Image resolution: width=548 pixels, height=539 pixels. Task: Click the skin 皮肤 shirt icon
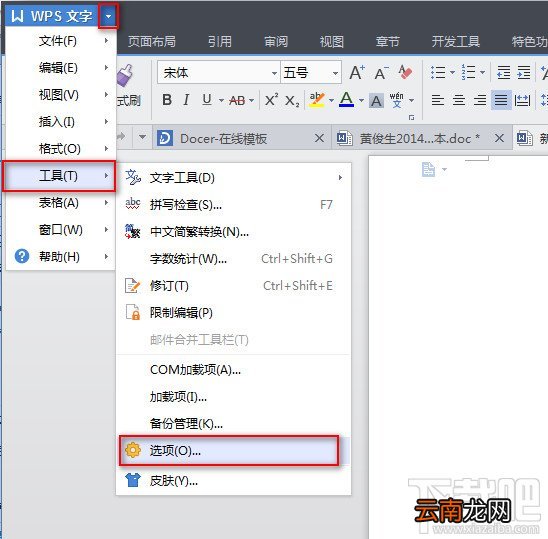(x=133, y=480)
